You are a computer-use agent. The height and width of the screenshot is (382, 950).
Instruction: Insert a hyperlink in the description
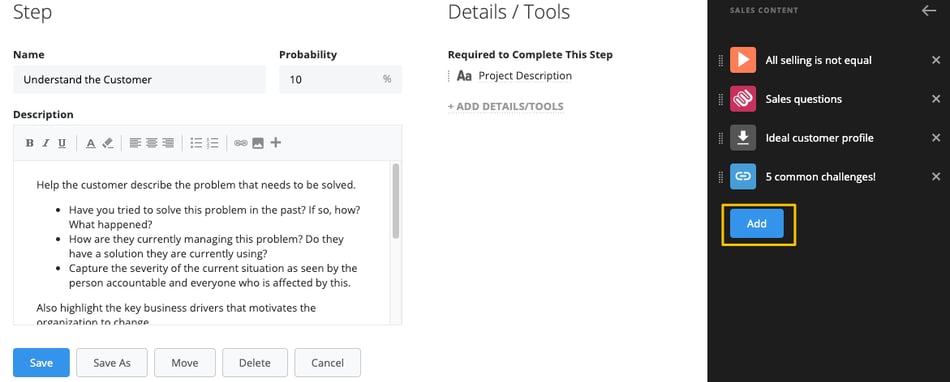(241, 143)
